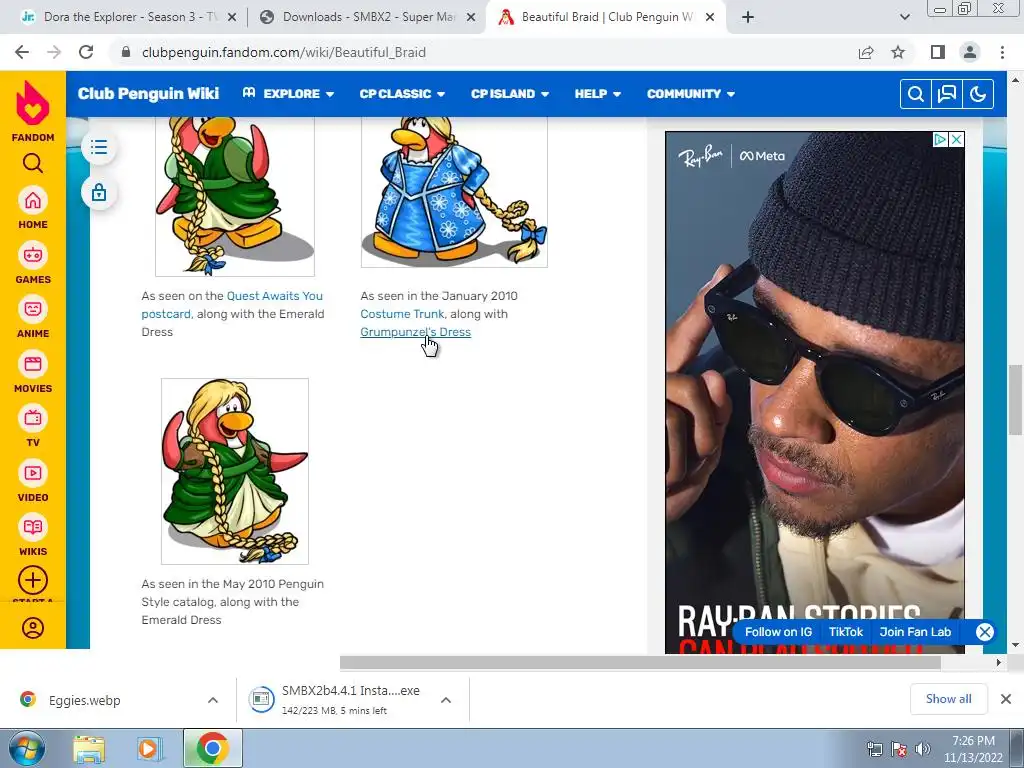
Task: Open the new tab plus button
Action: pyautogui.click(x=748, y=18)
